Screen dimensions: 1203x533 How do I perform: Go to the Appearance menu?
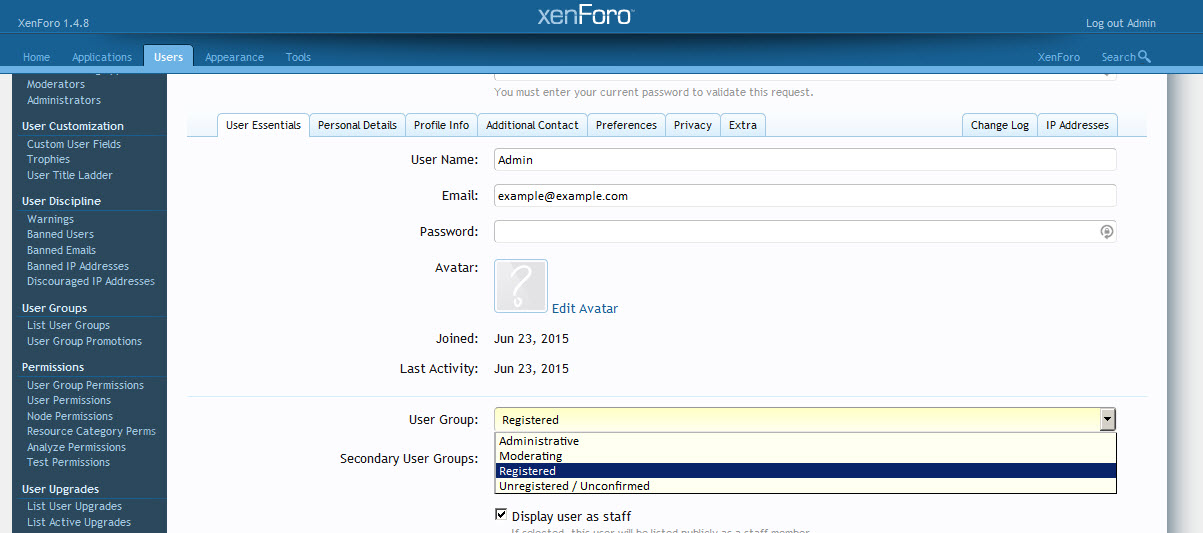pyautogui.click(x=234, y=57)
